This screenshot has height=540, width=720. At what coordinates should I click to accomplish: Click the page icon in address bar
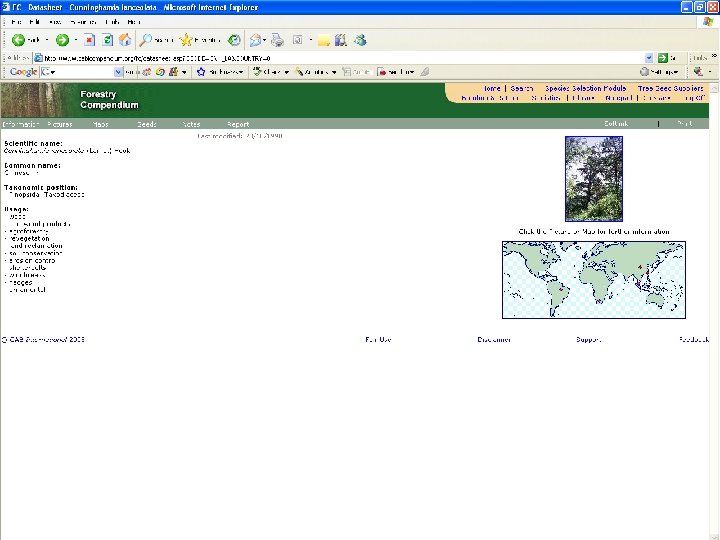coord(39,58)
